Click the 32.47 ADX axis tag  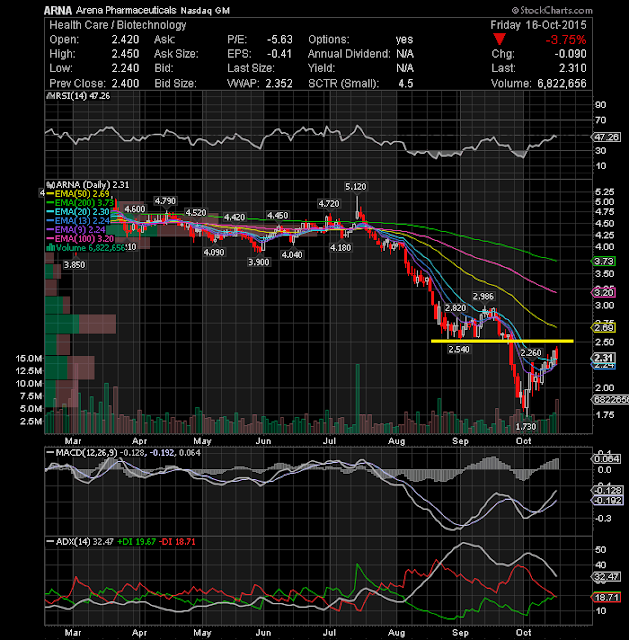[606, 577]
